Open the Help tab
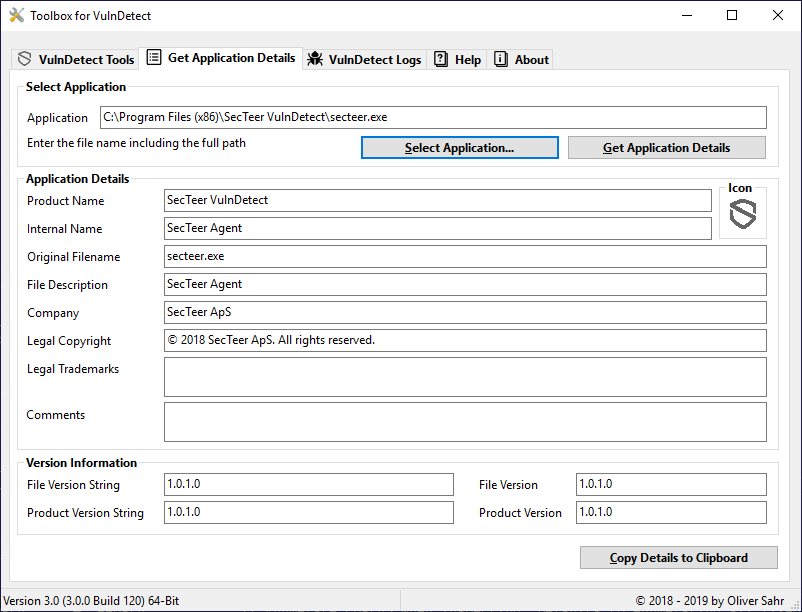 pyautogui.click(x=458, y=59)
